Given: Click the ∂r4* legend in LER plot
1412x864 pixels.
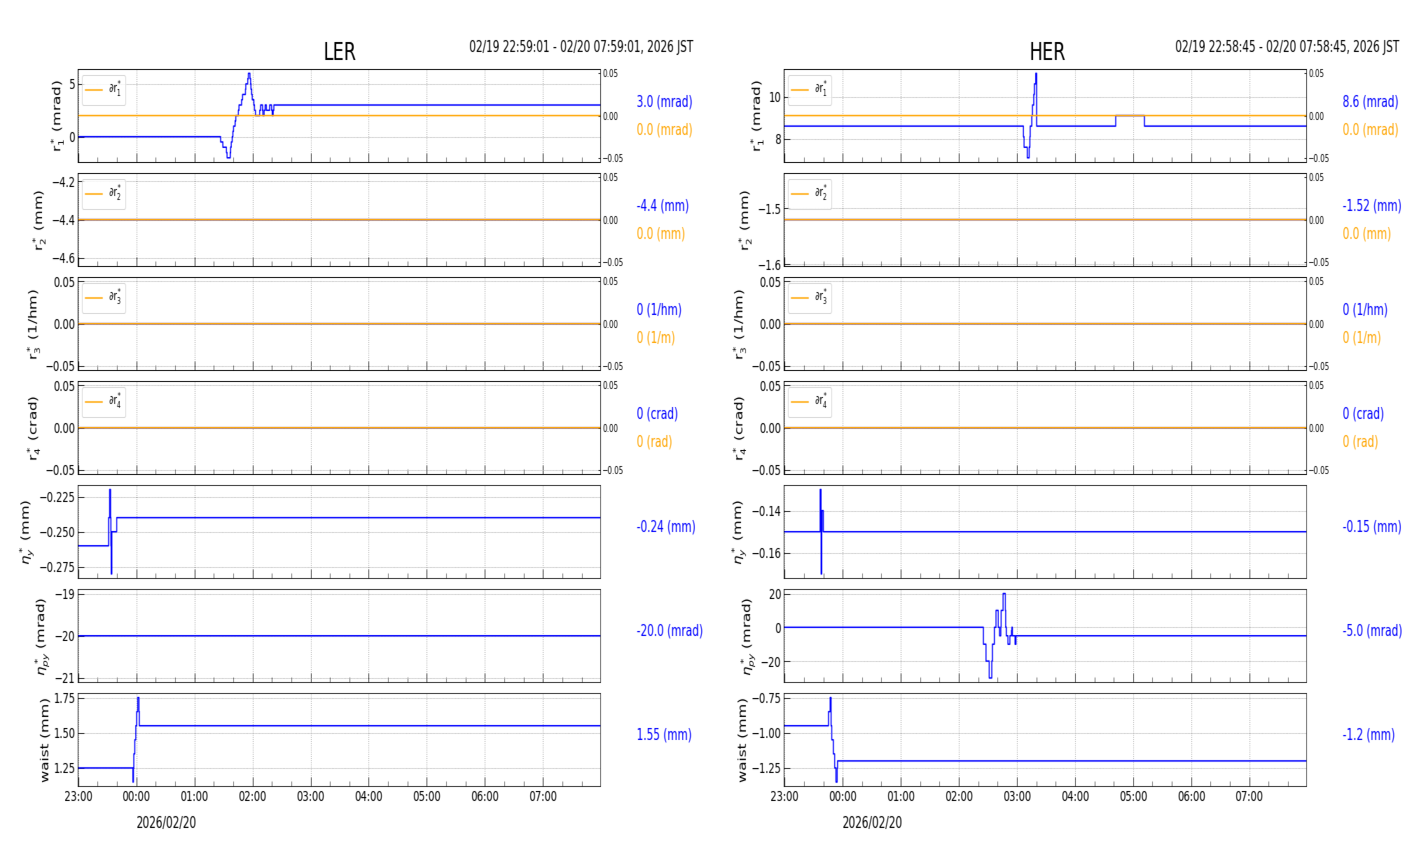Looking at the screenshot, I should pos(104,402).
